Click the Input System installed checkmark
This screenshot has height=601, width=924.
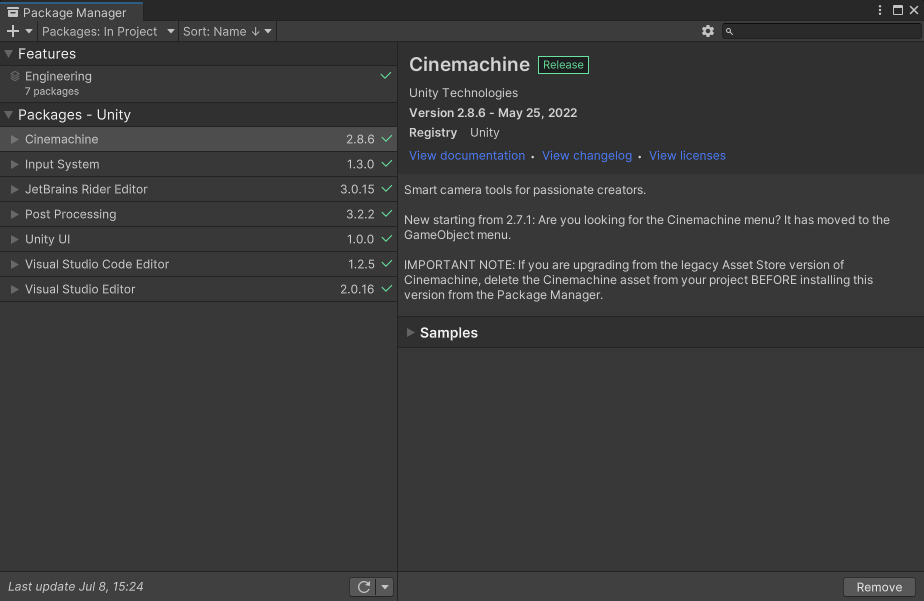[387, 164]
